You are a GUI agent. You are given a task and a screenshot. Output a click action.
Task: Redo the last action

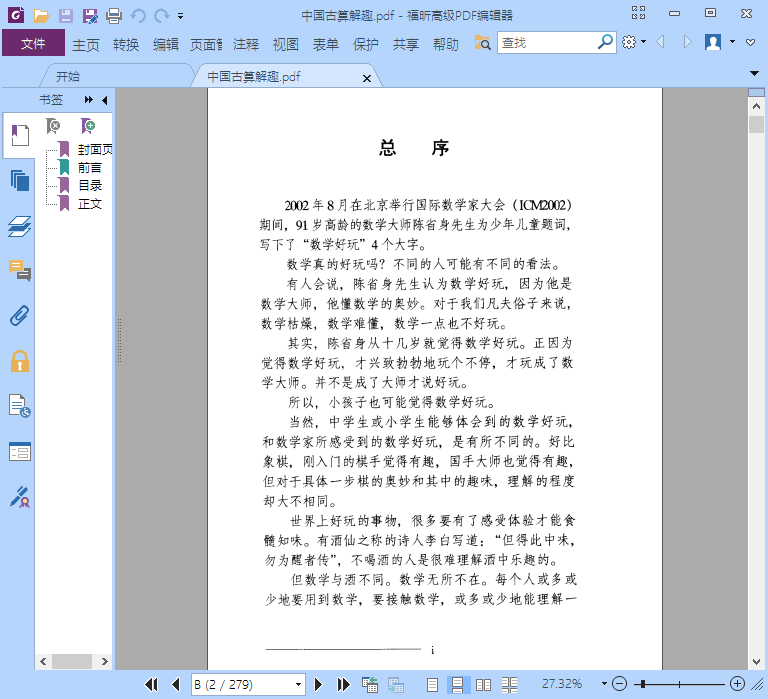pyautogui.click(x=162, y=16)
